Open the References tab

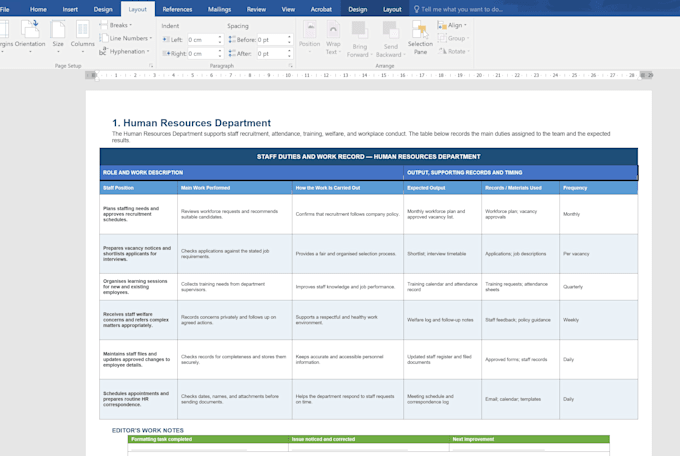[177, 9]
